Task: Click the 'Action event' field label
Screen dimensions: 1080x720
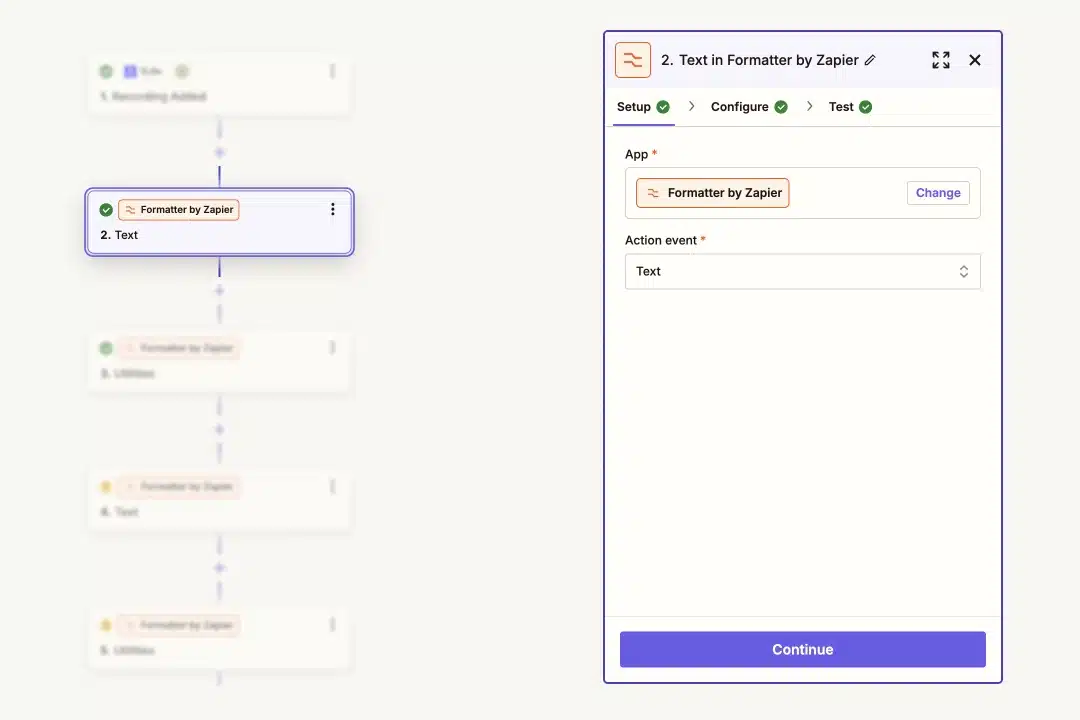Action: 661,240
